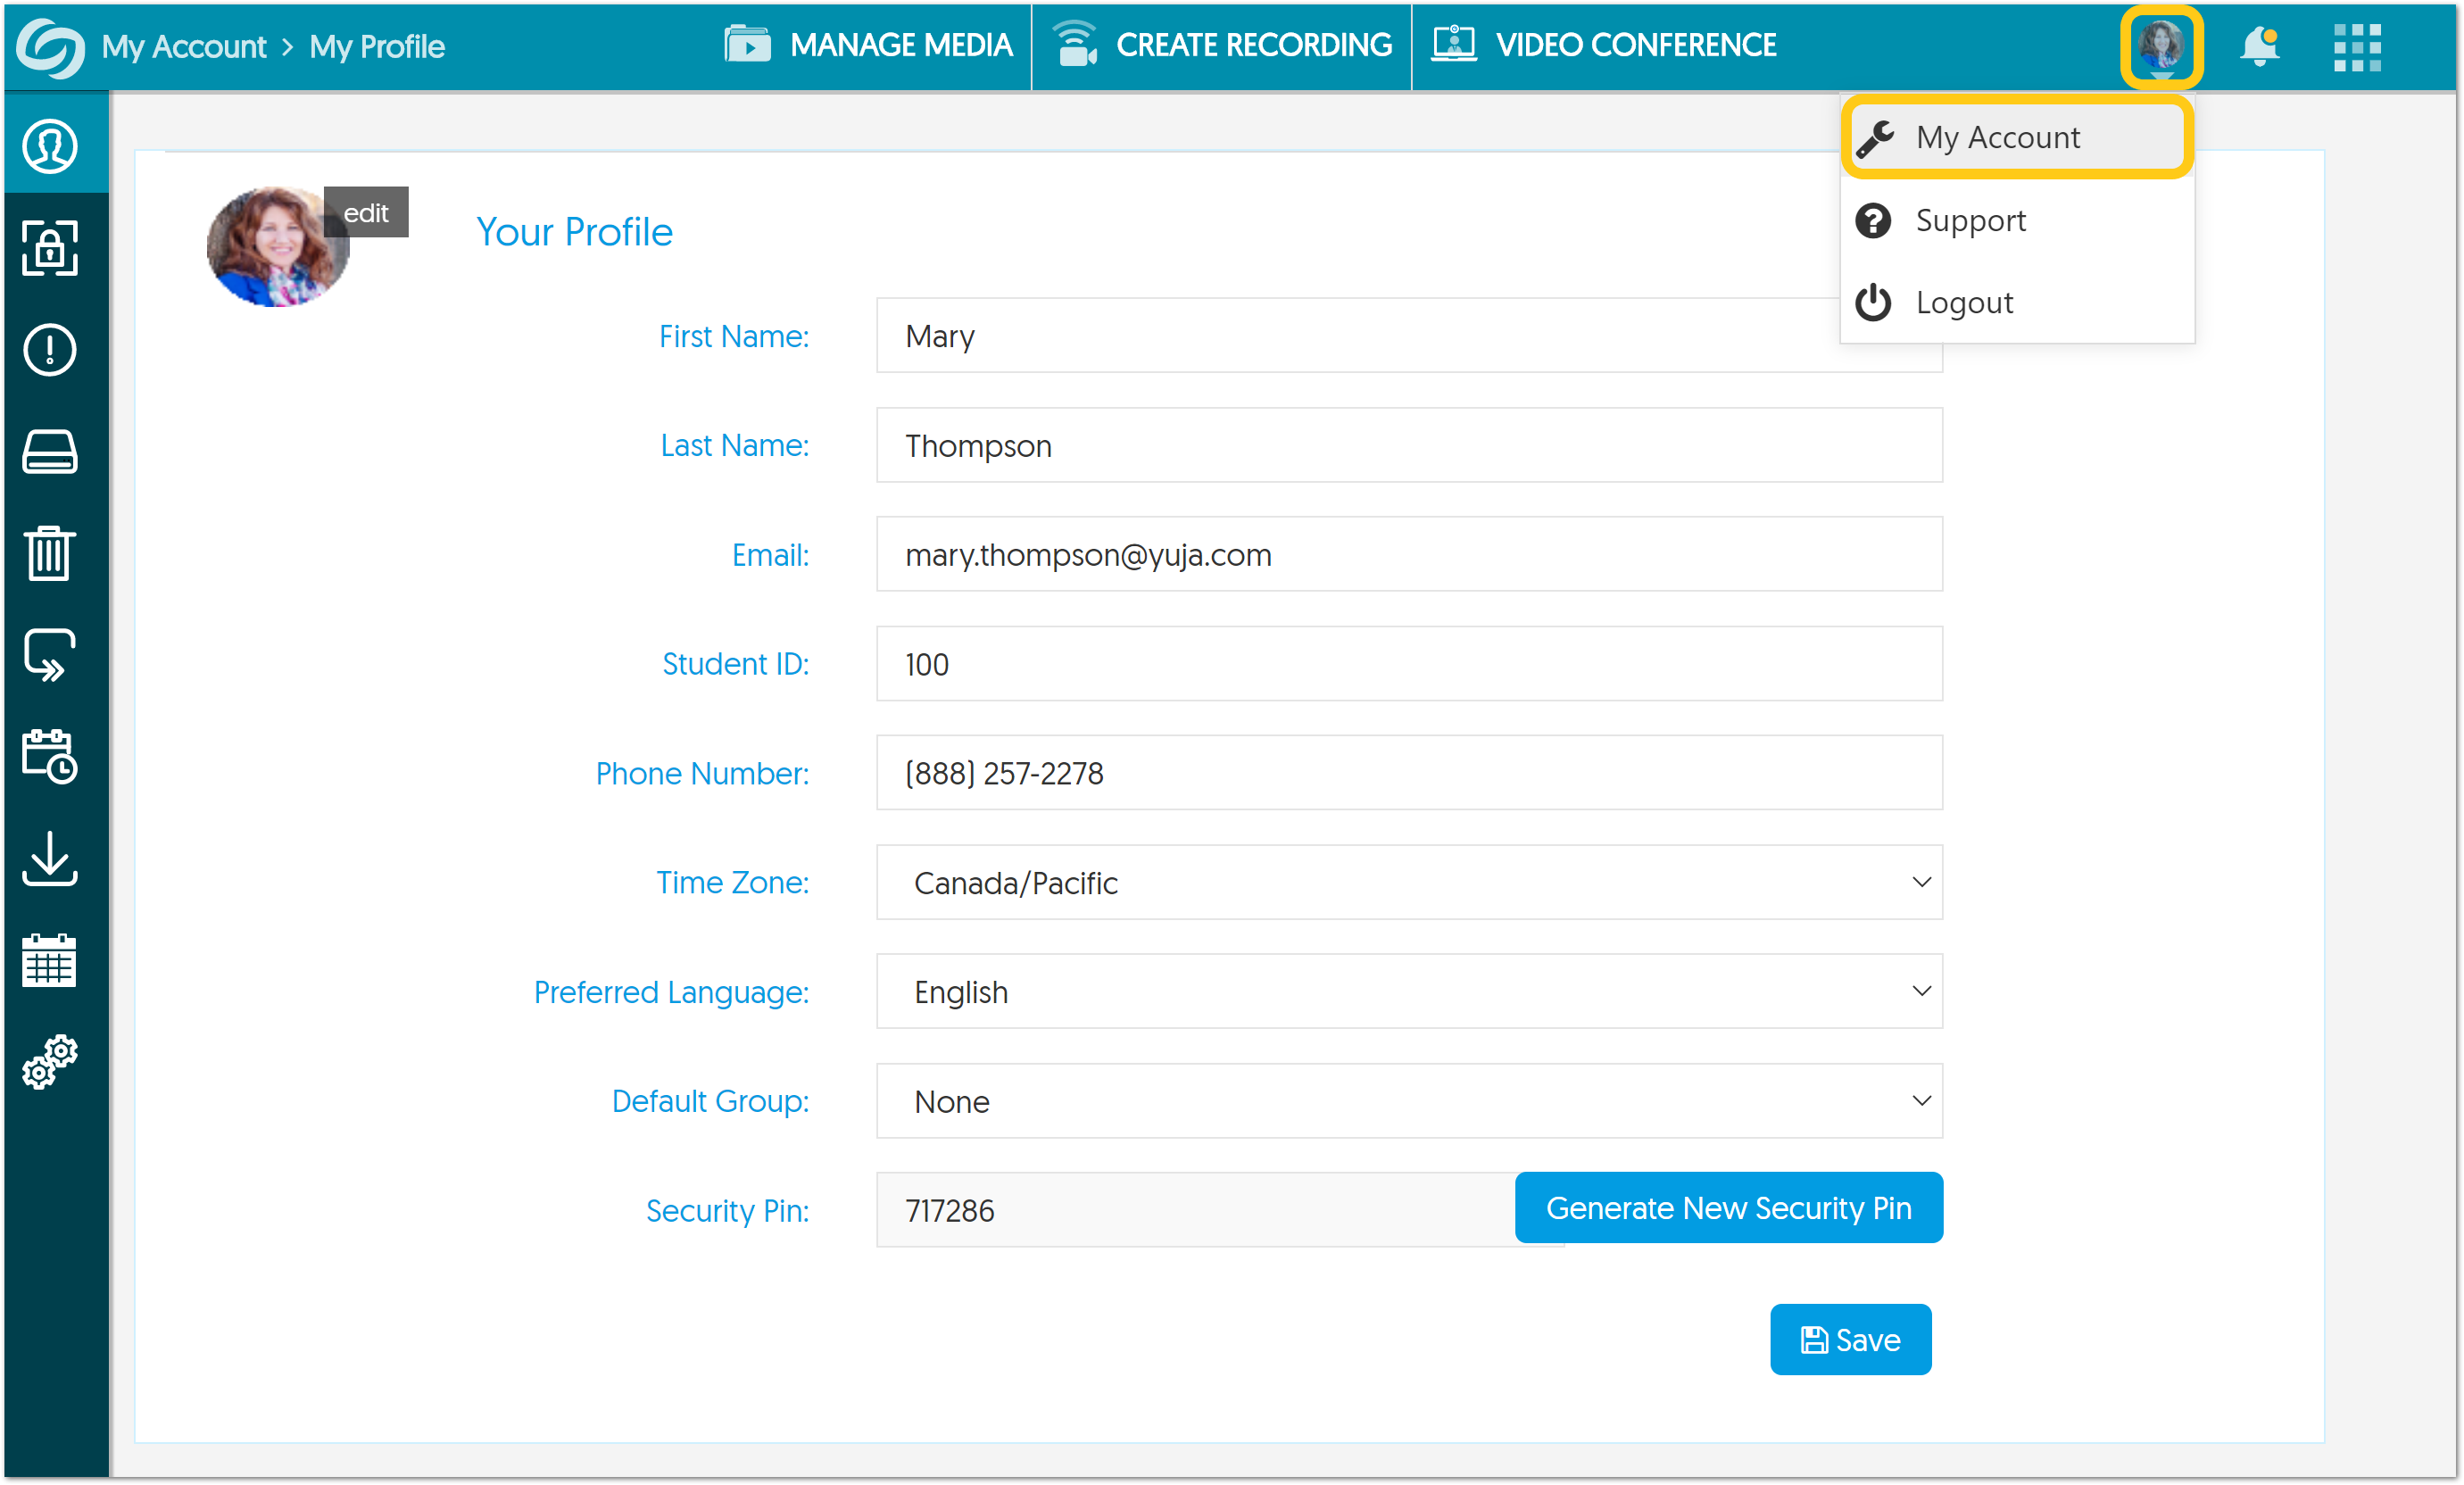The width and height of the screenshot is (2464, 1485).
Task: Go to MANAGE MEDIA
Action: (868, 45)
